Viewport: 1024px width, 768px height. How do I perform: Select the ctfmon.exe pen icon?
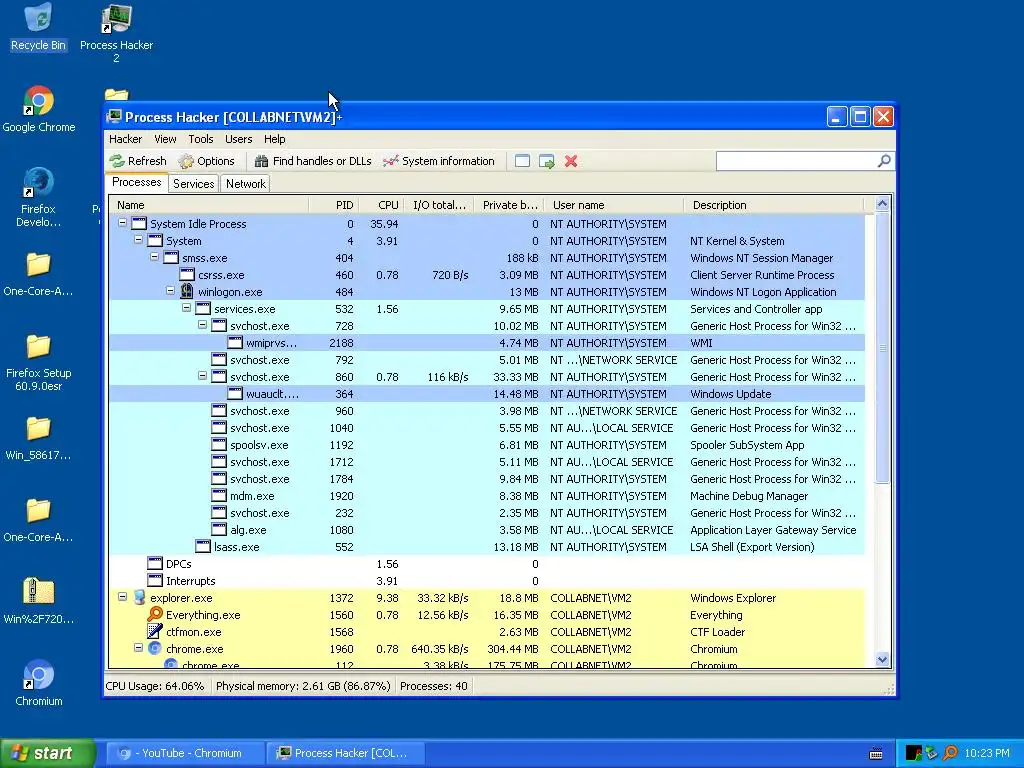[155, 632]
